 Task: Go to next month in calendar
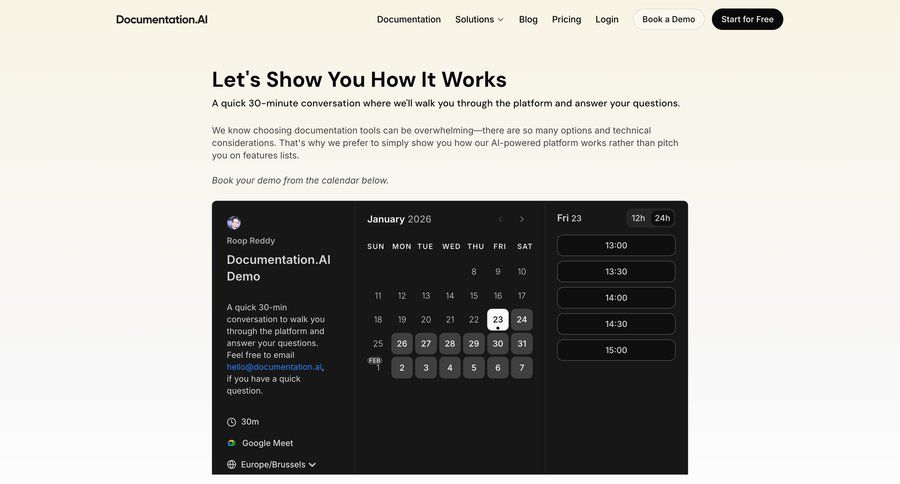[522, 219]
